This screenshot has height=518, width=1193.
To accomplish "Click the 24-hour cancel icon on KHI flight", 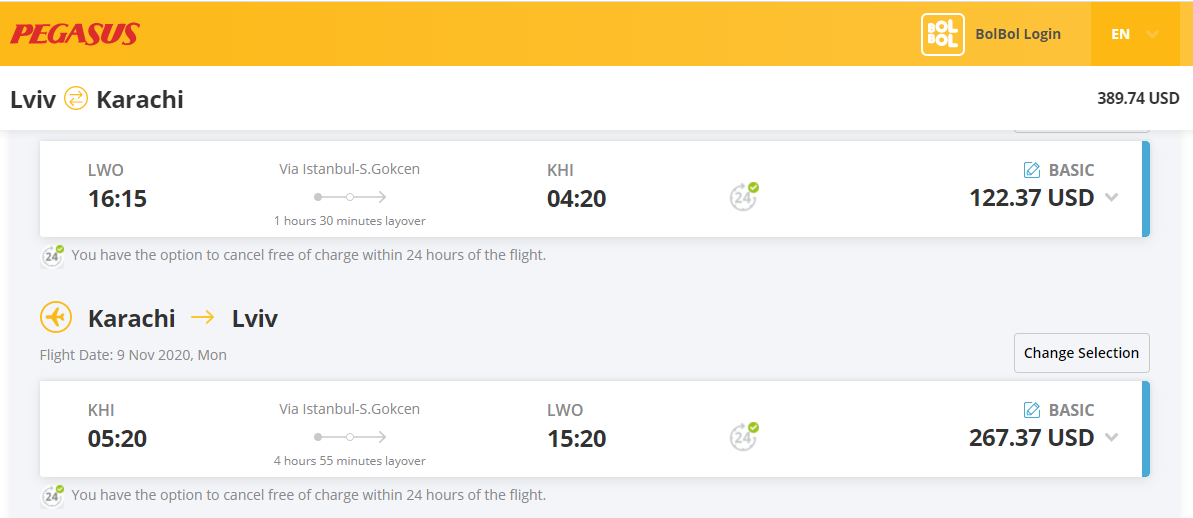I will click(x=743, y=436).
